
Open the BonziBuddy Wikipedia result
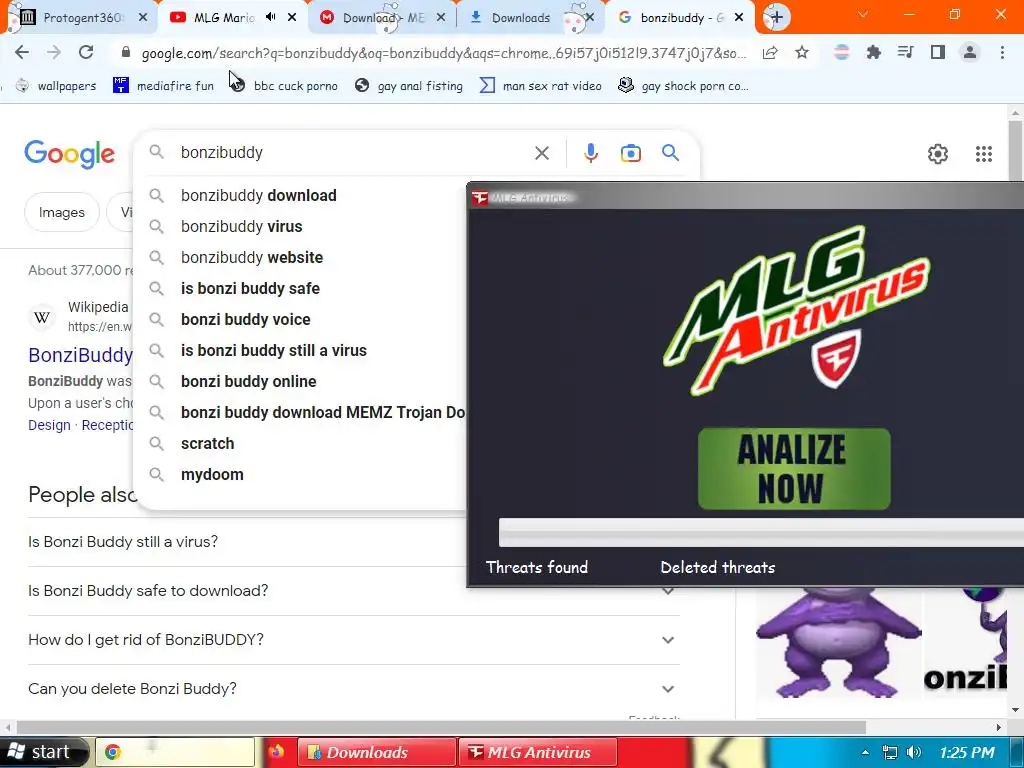pyautogui.click(x=80, y=355)
